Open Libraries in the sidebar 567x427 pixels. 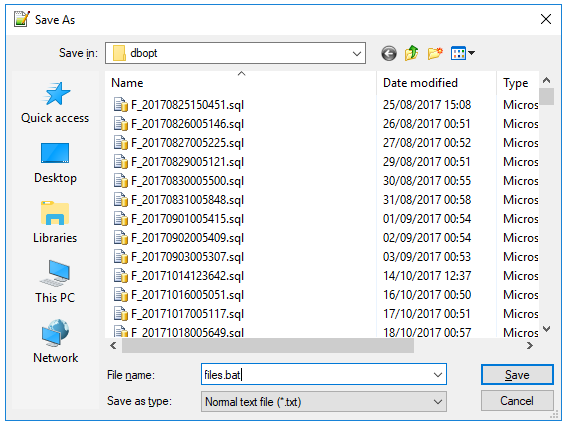(x=55, y=223)
